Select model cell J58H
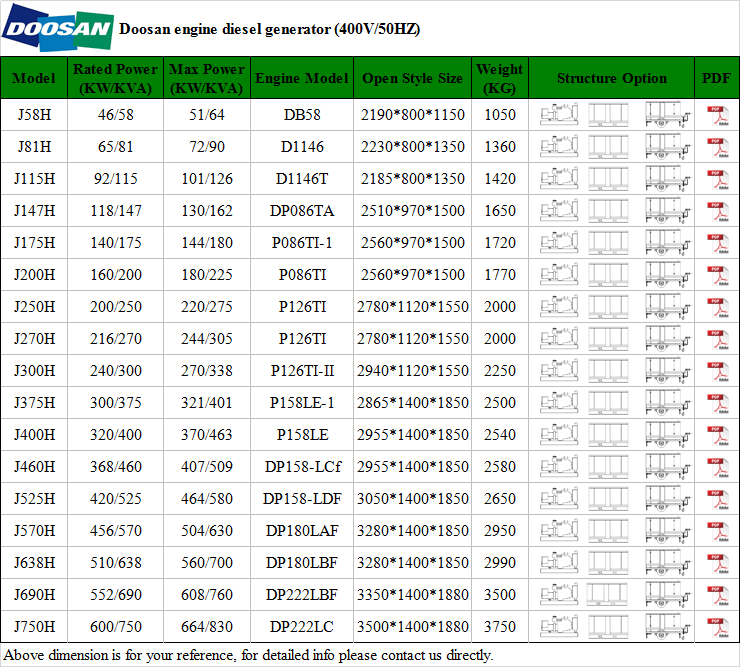 pos(34,115)
